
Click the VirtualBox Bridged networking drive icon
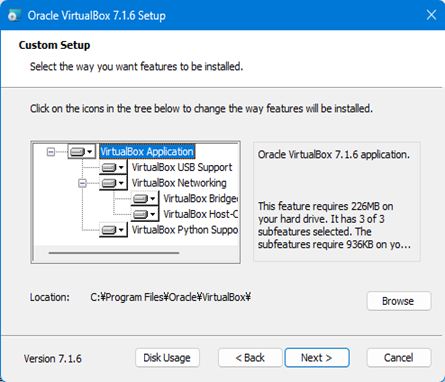(140, 199)
